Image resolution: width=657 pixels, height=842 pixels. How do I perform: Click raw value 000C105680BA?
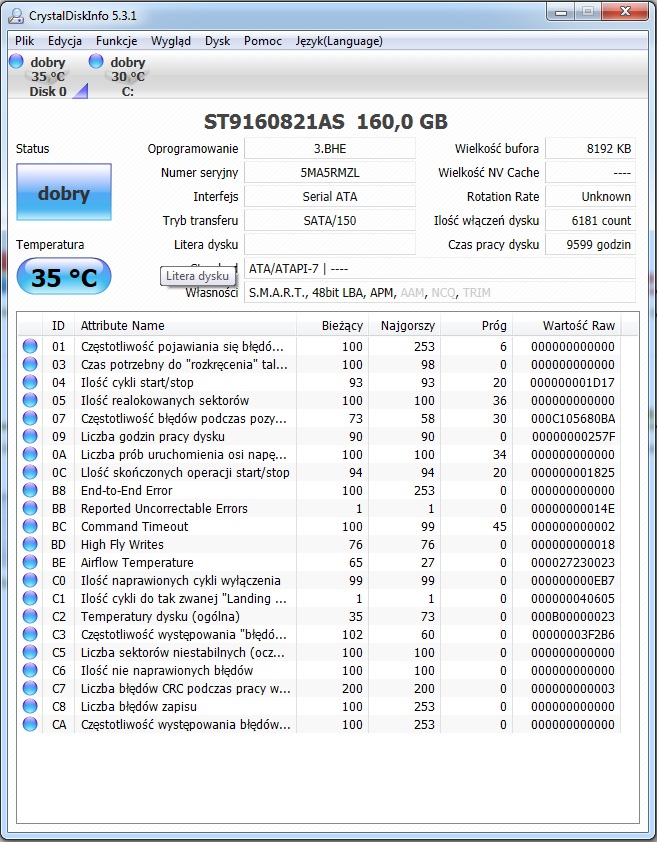(x=573, y=418)
